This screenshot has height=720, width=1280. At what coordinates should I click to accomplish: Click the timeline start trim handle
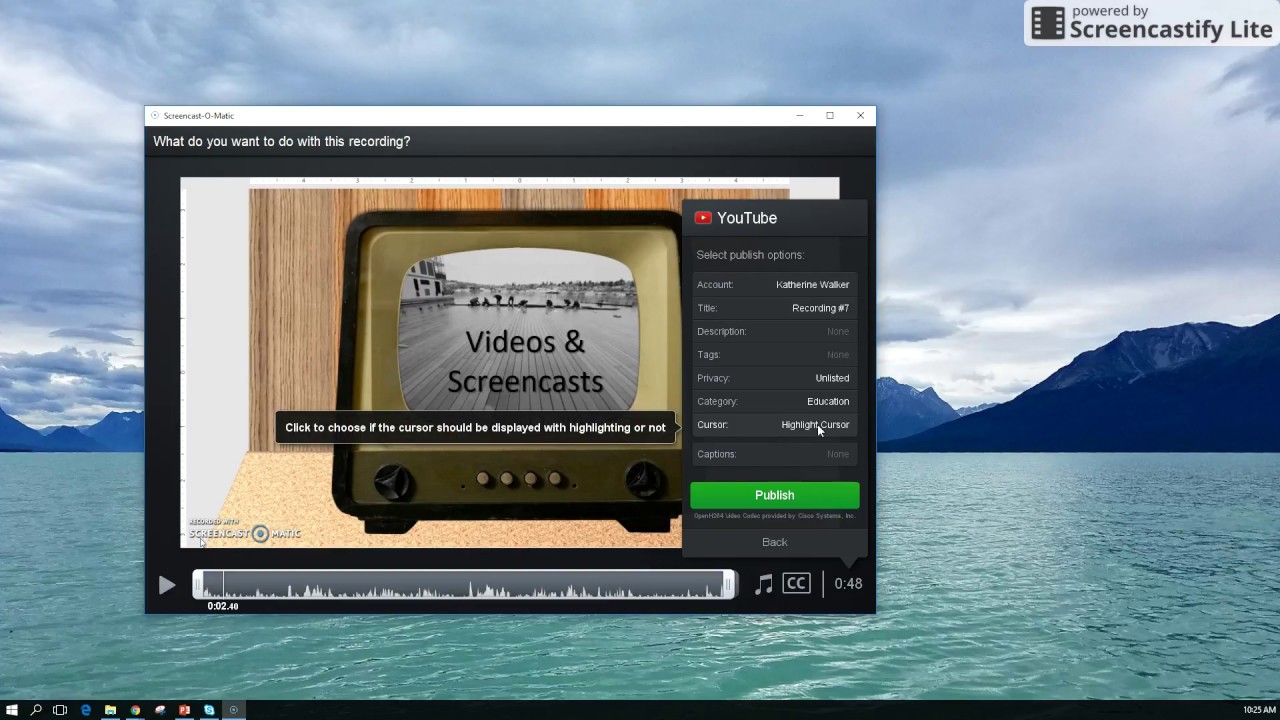tap(197, 585)
